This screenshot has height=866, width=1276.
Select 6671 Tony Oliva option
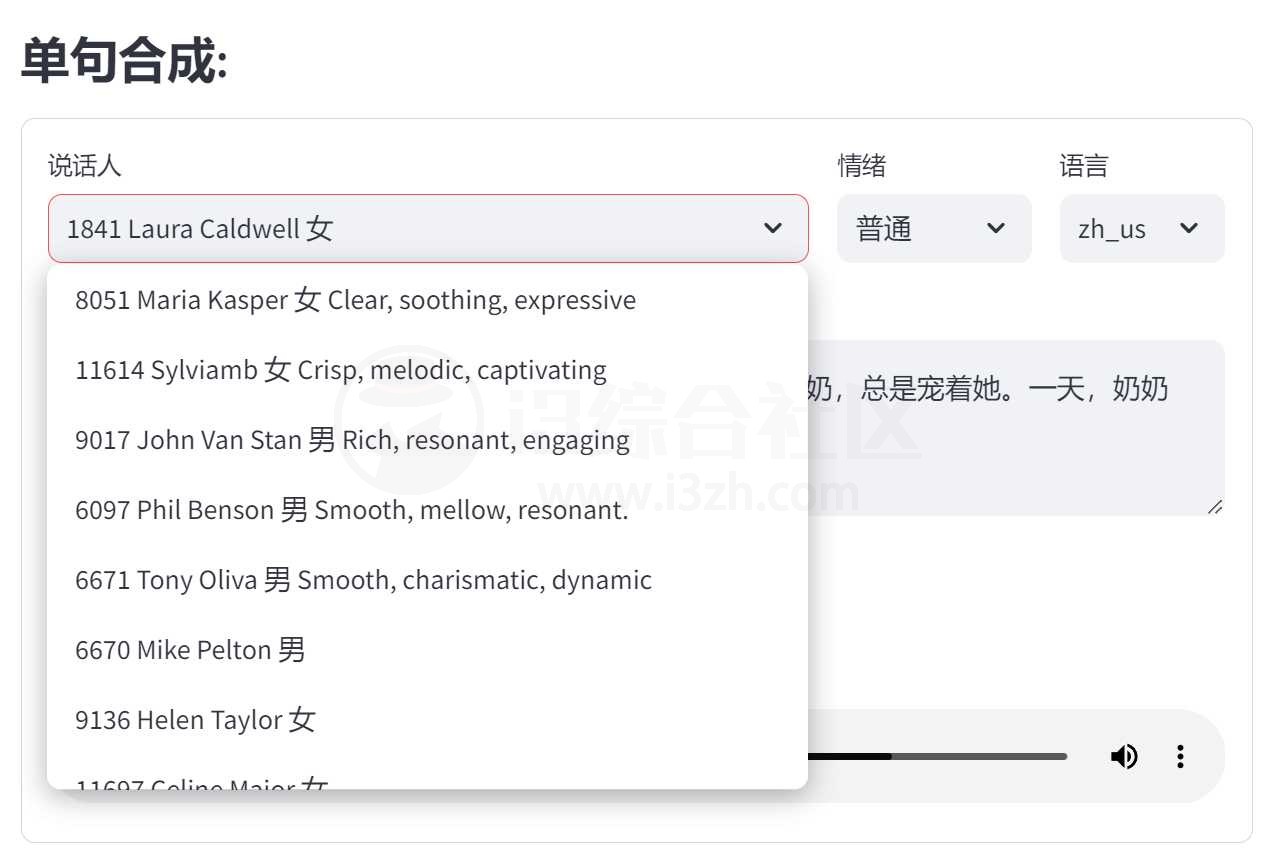click(427, 580)
